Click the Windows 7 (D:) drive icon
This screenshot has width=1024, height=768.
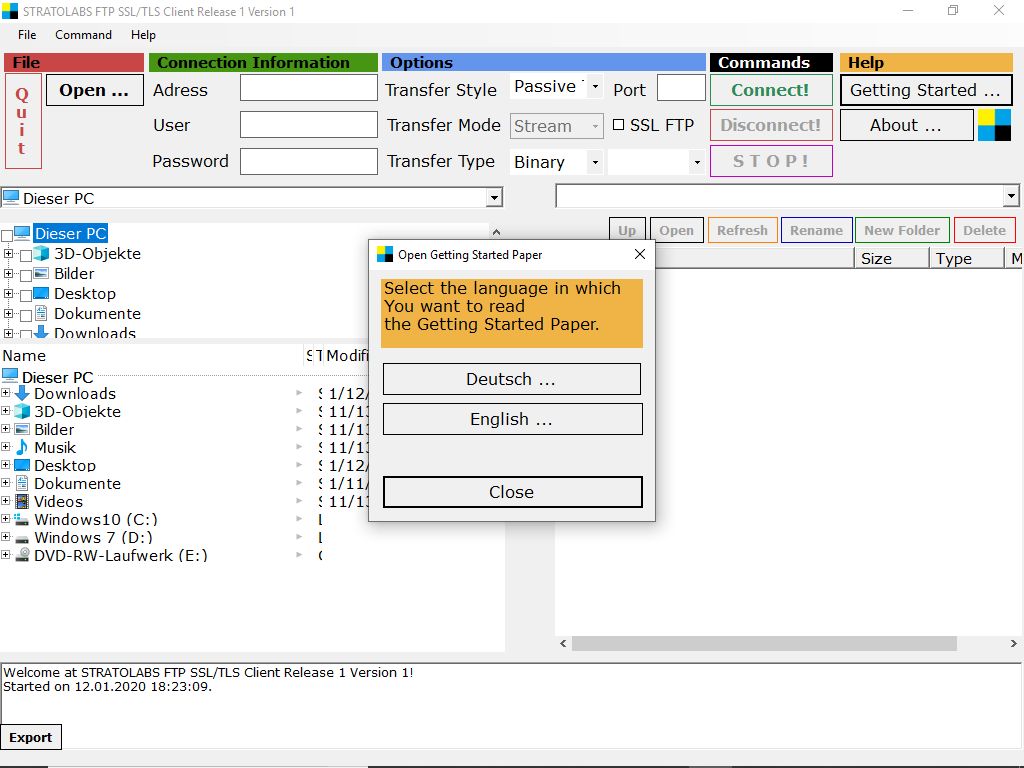[x=22, y=538]
